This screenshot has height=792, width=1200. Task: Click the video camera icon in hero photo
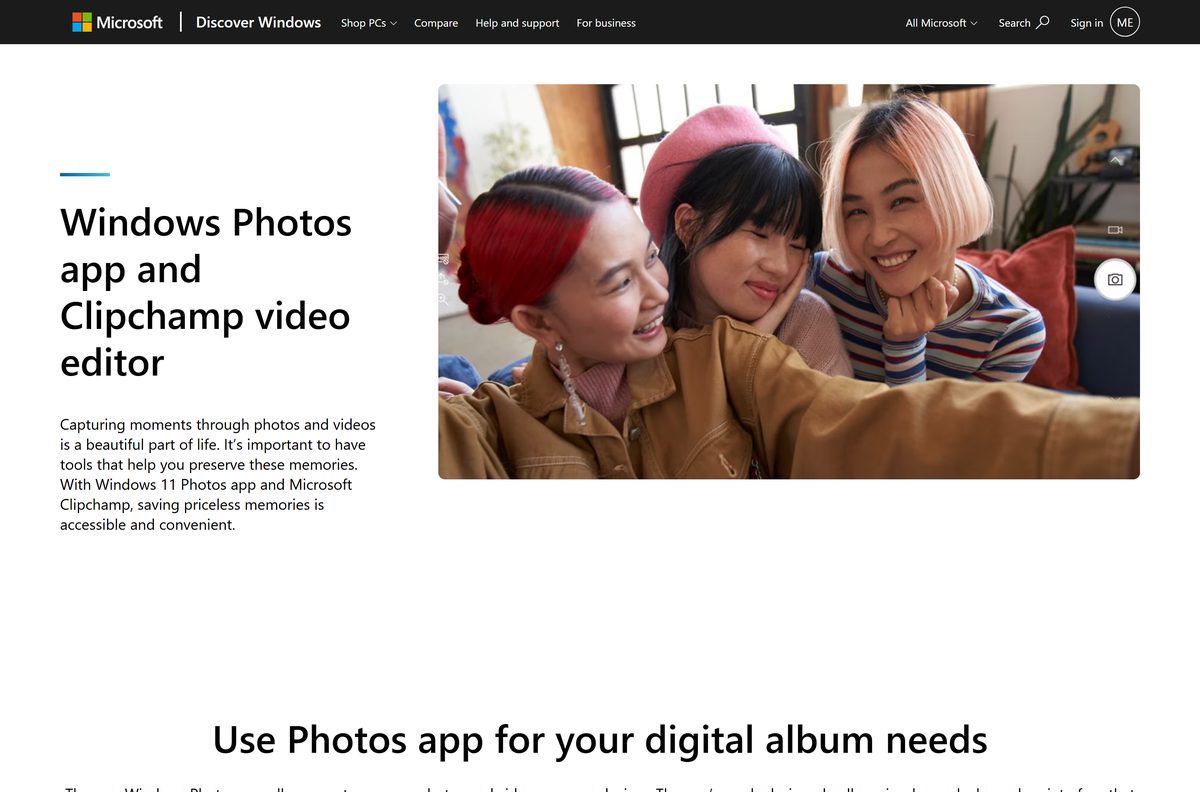[1115, 230]
